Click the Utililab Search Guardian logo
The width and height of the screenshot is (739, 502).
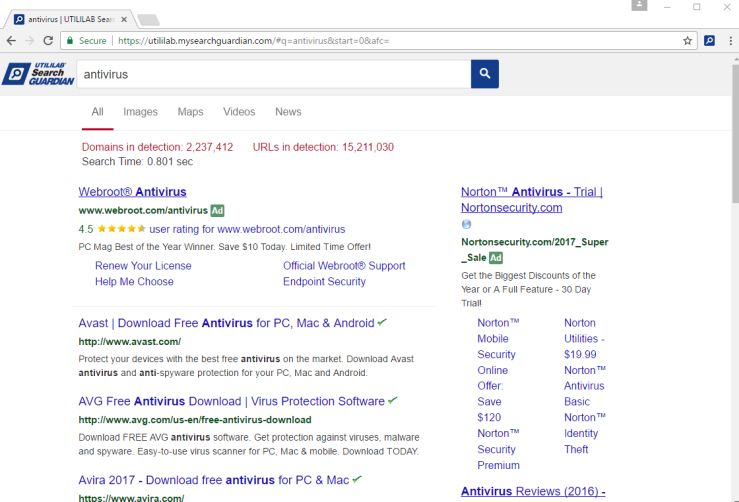tap(38, 74)
